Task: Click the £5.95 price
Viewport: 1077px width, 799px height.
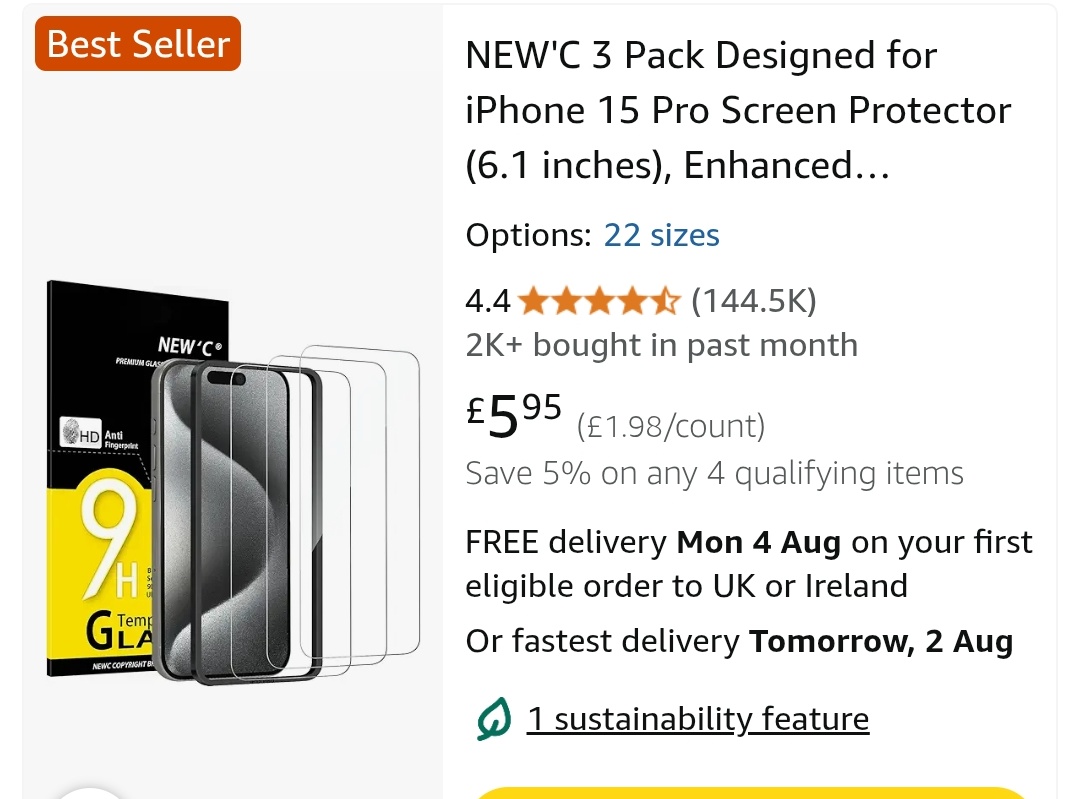Action: coord(514,415)
